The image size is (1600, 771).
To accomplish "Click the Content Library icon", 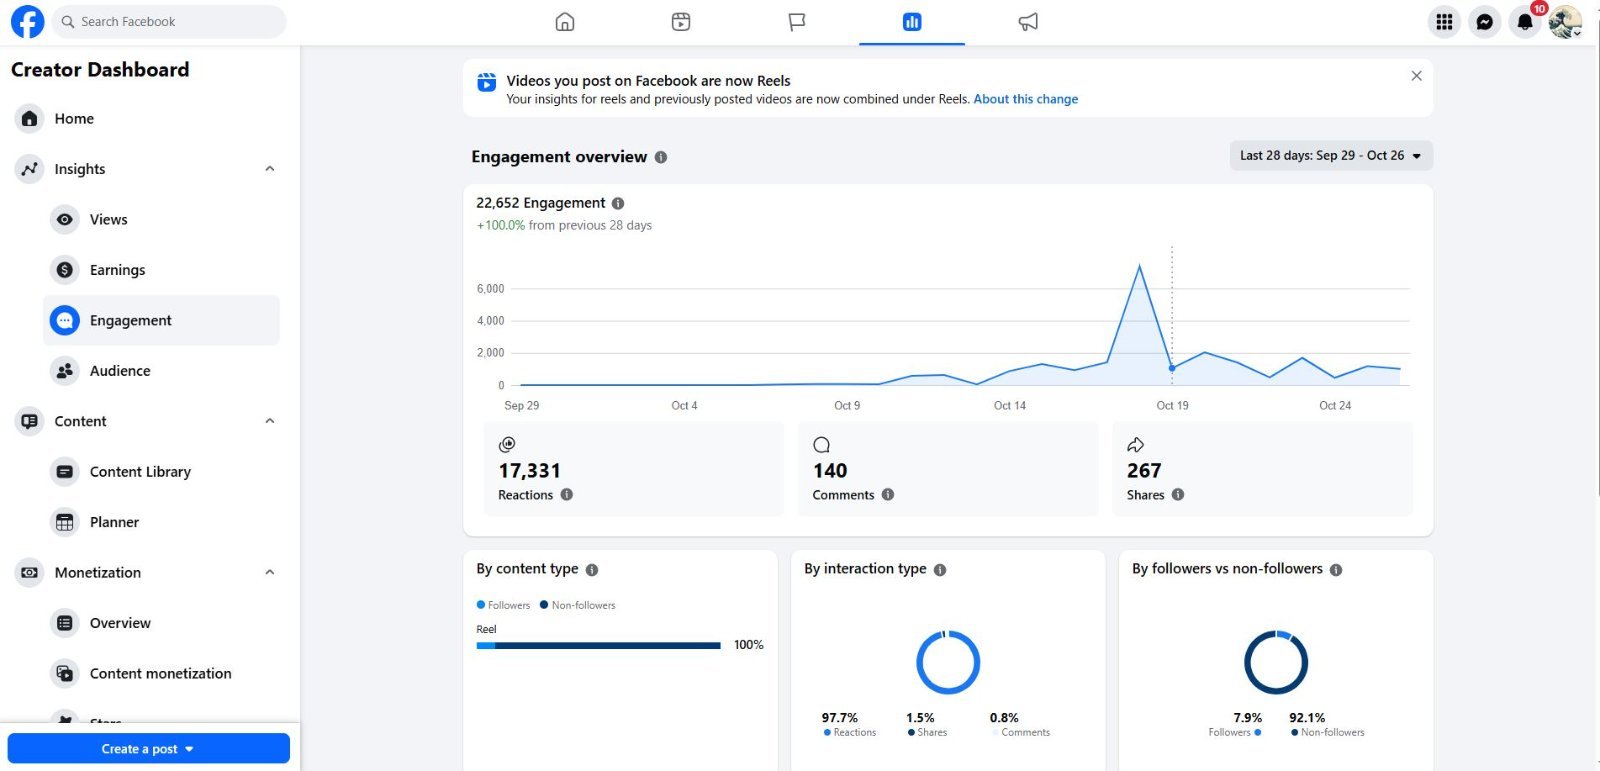I will coord(65,472).
